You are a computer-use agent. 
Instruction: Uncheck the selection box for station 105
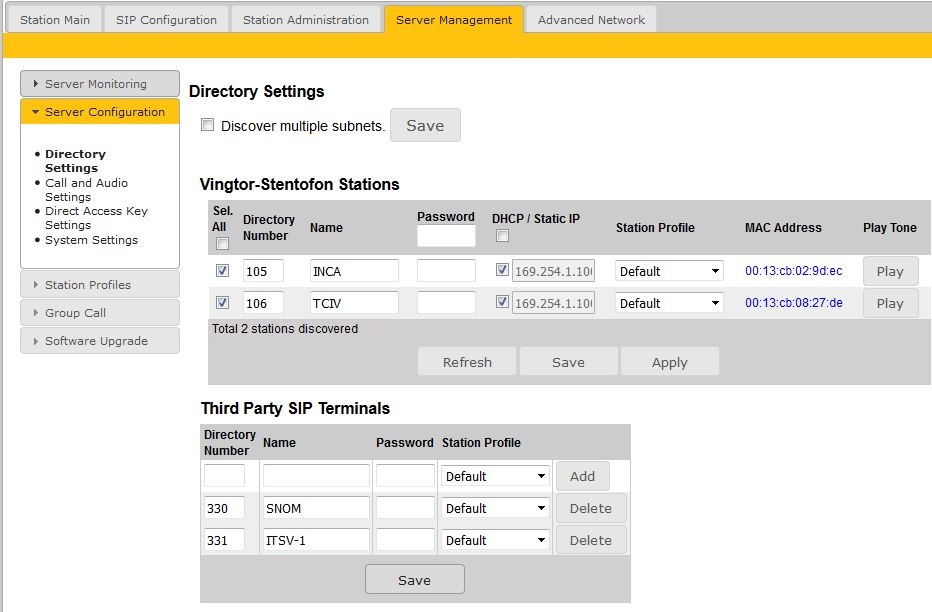[x=223, y=271]
